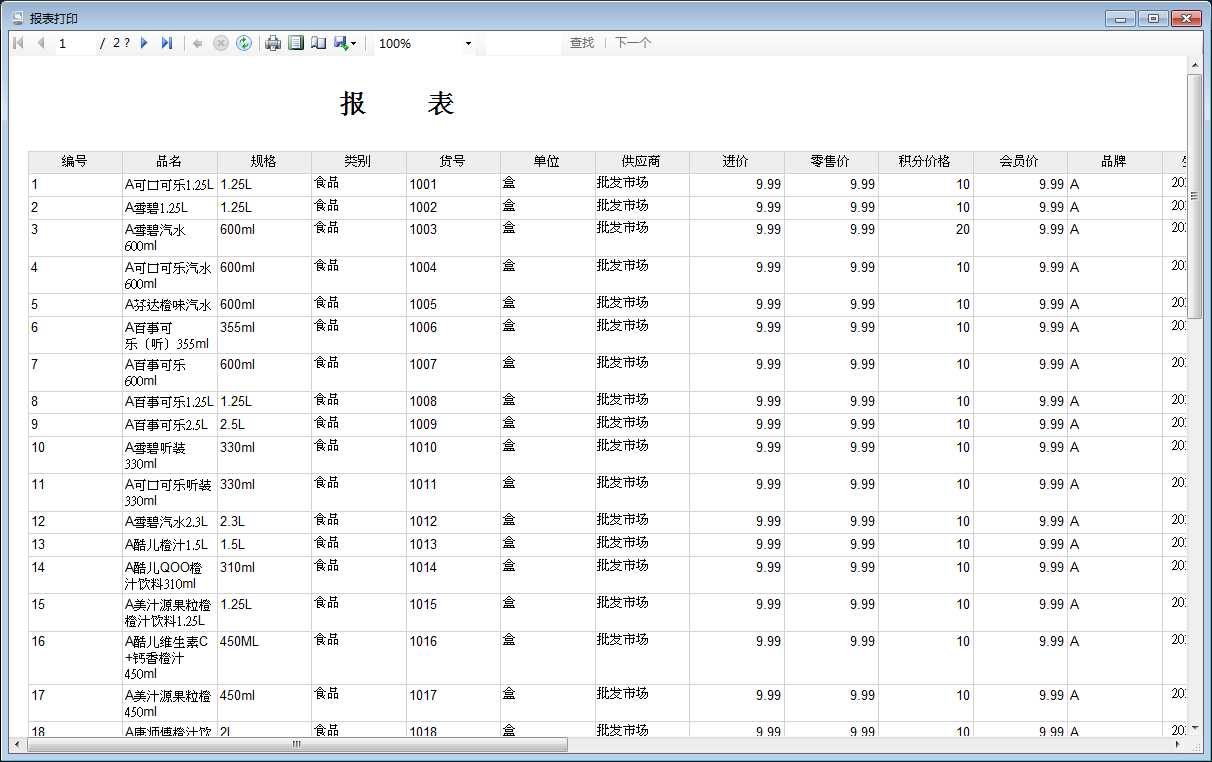
Task: Click the 查找 find link
Action: (x=582, y=43)
